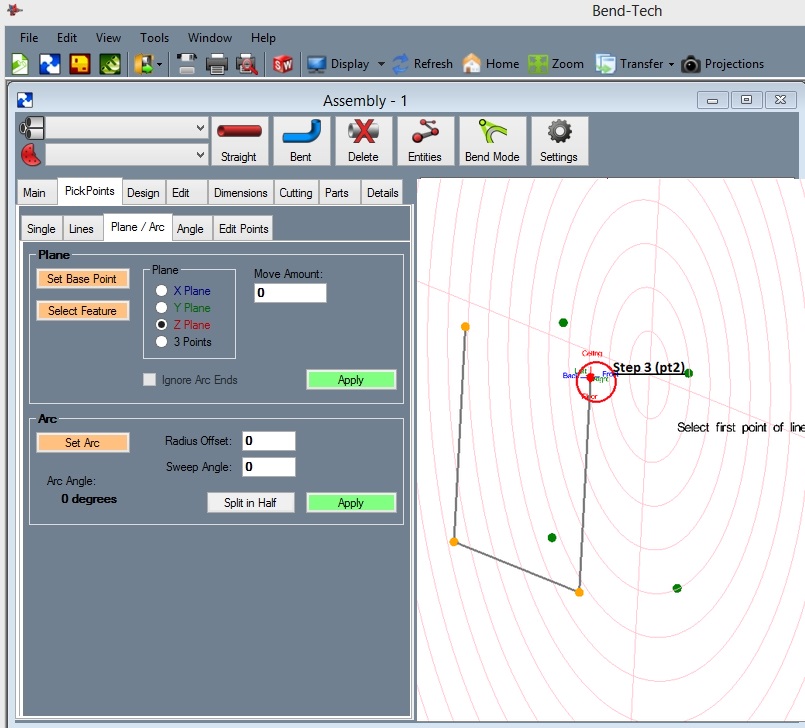Expand the Display dropdown arrow
The height and width of the screenshot is (728, 805).
click(381, 64)
